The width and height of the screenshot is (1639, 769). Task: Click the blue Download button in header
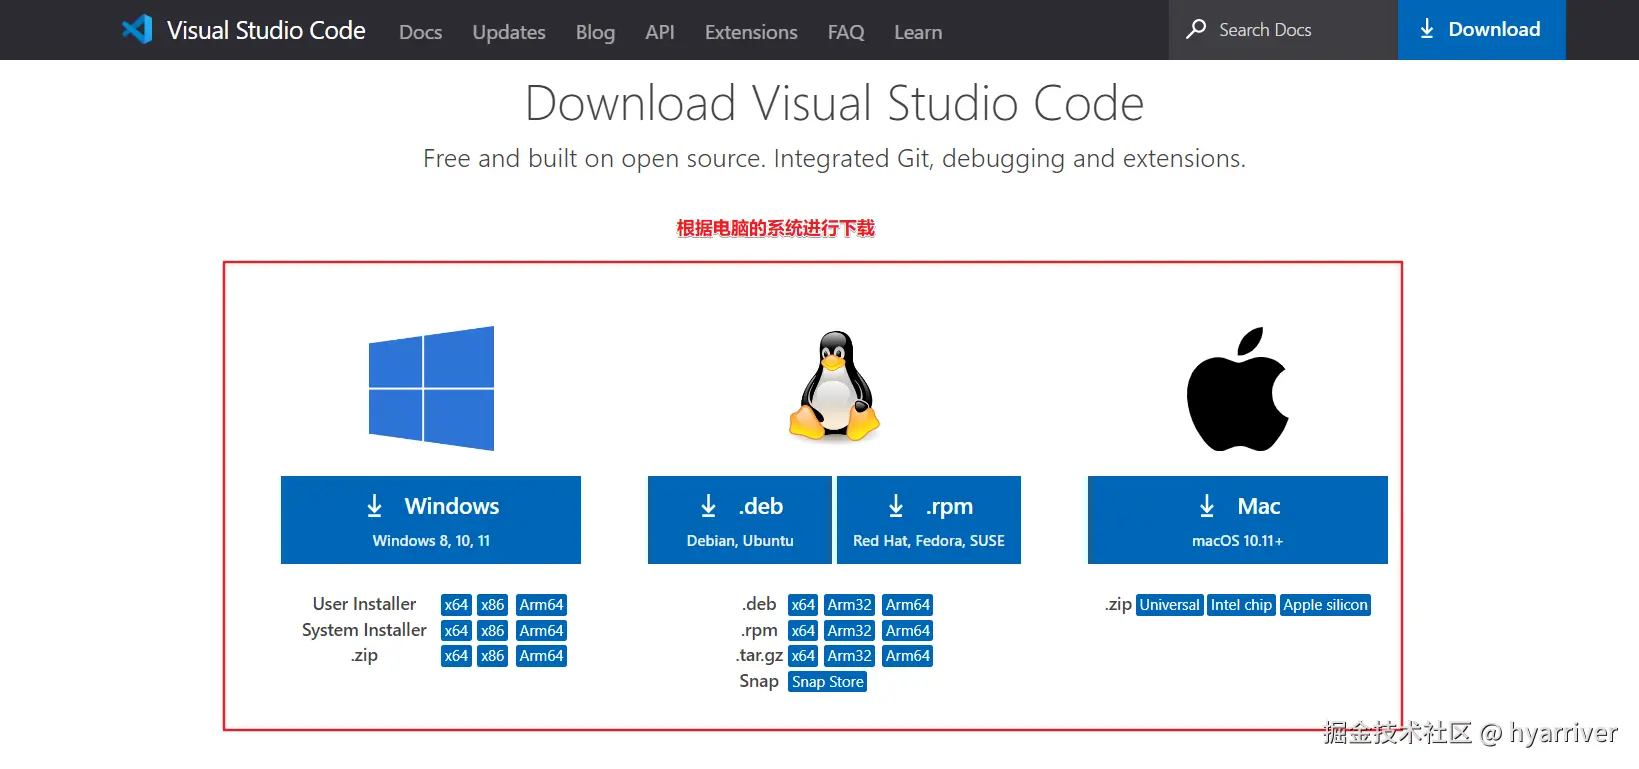pos(1482,30)
